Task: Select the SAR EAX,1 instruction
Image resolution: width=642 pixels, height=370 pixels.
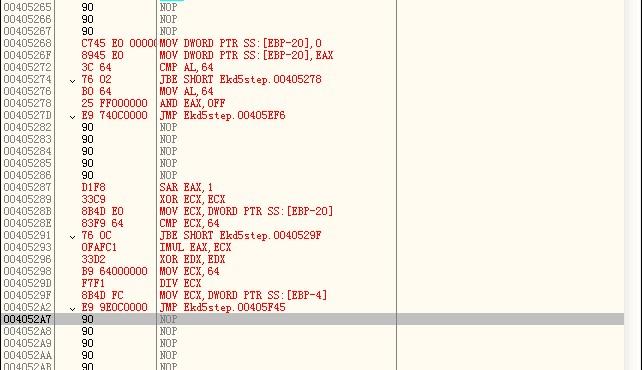Action: click(x=186, y=187)
